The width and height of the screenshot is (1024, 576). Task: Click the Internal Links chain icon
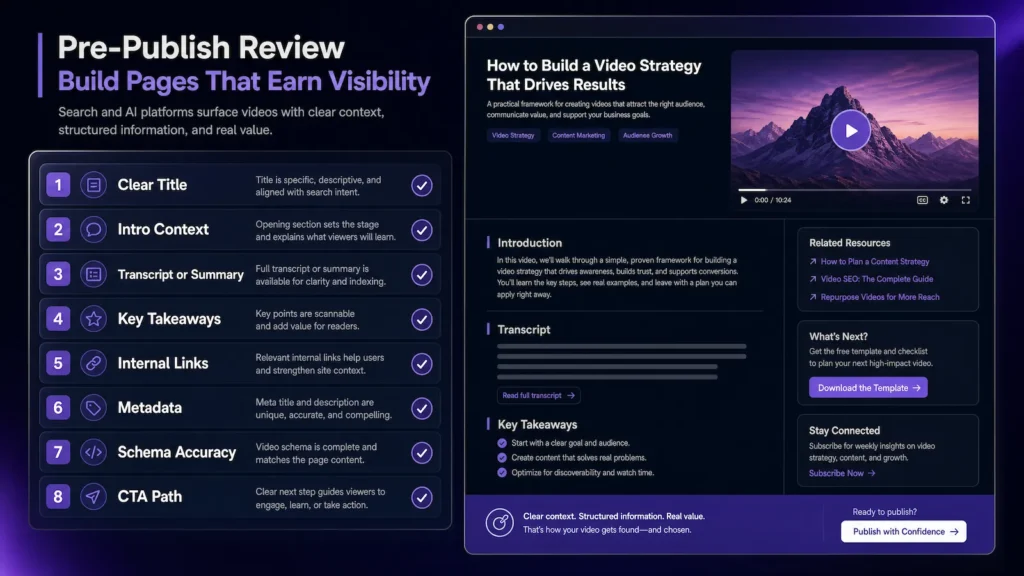[93, 363]
